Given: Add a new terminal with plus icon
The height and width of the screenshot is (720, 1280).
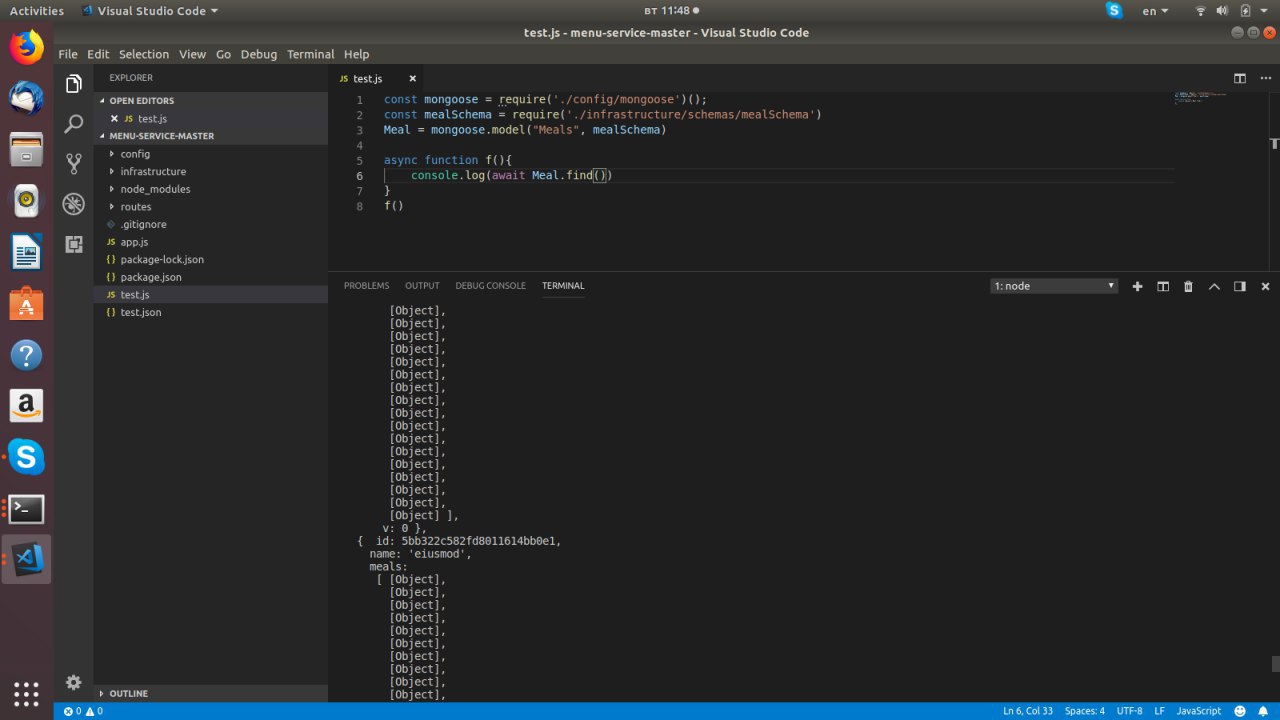Looking at the screenshot, I should click(1137, 286).
